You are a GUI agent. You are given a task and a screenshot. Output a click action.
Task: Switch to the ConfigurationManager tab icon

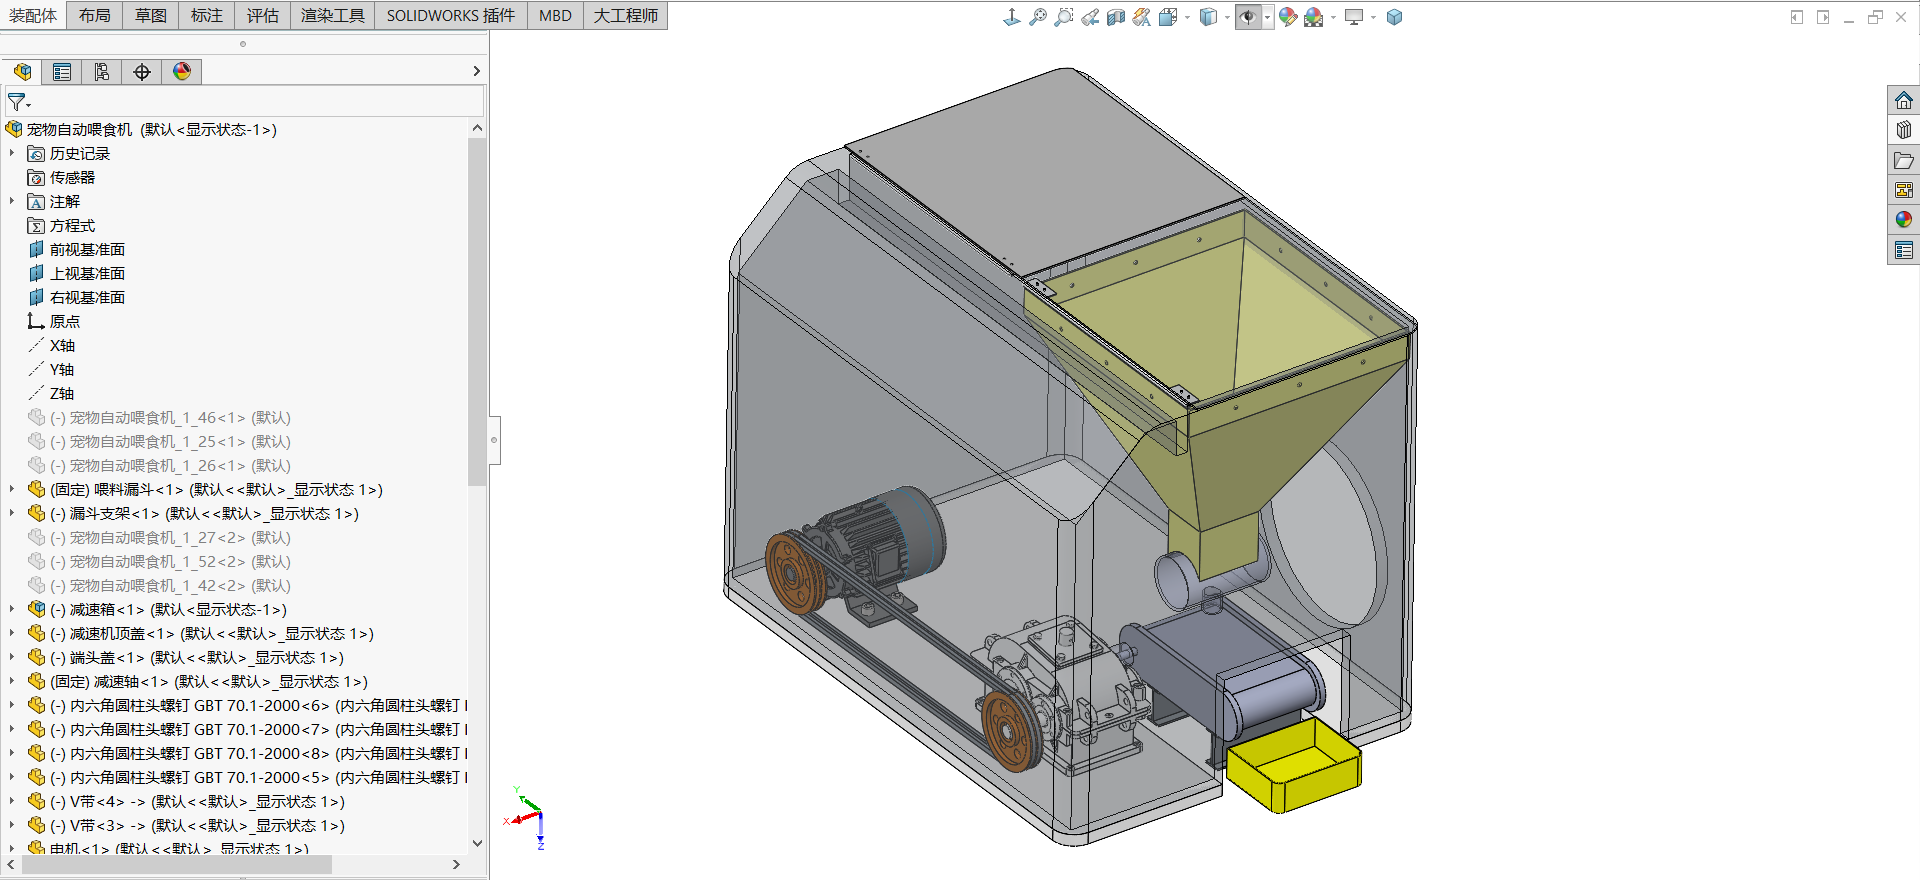pos(102,72)
